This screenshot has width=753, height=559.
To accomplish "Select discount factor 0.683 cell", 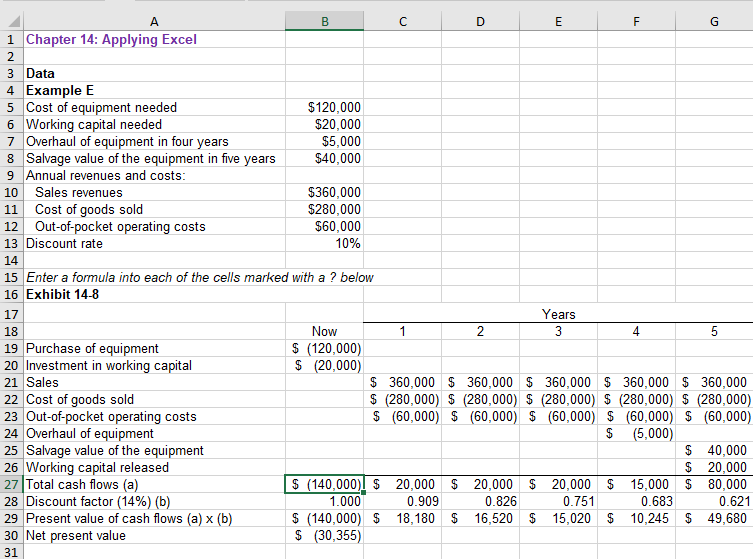I will point(636,501).
